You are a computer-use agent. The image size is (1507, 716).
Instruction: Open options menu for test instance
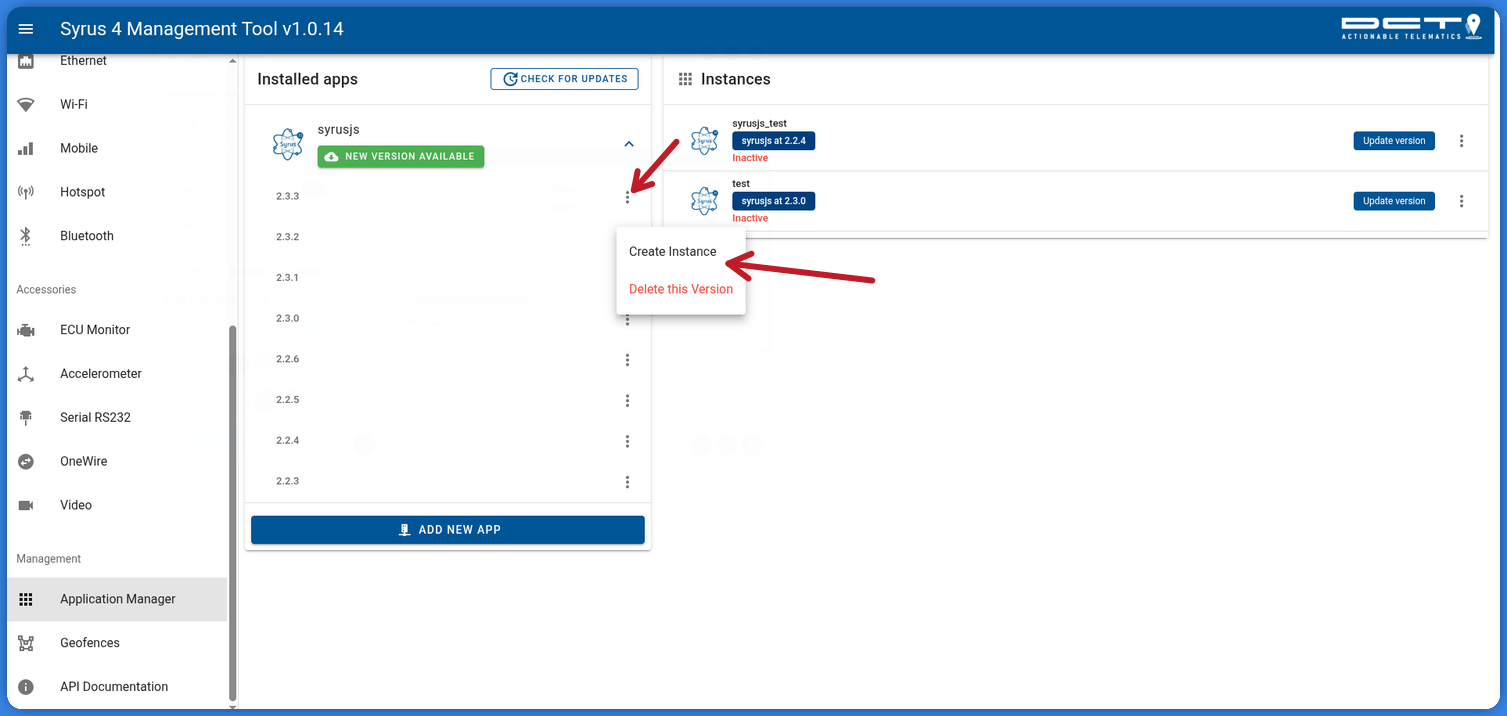[x=1461, y=201]
